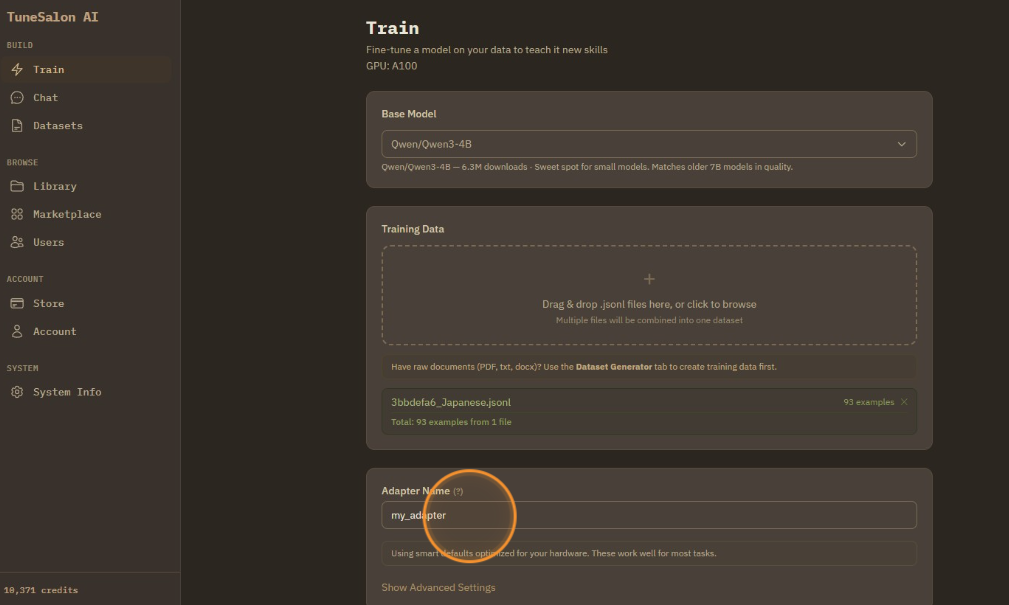The width and height of the screenshot is (1009, 605).
Task: Expand the Base Model chevron arrow
Action: [901, 144]
